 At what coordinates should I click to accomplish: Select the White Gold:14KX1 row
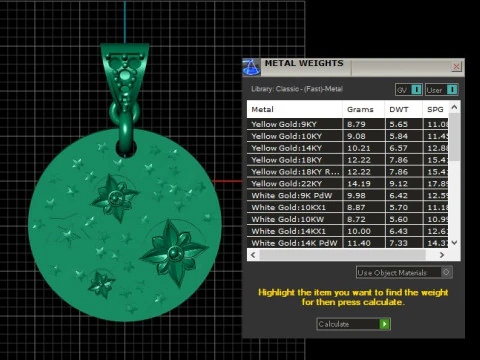(x=348, y=231)
